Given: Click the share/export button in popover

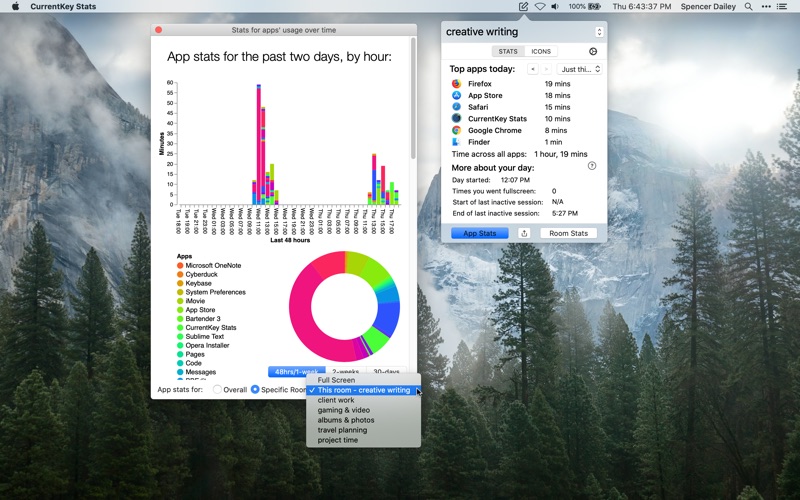Looking at the screenshot, I should pos(524,233).
